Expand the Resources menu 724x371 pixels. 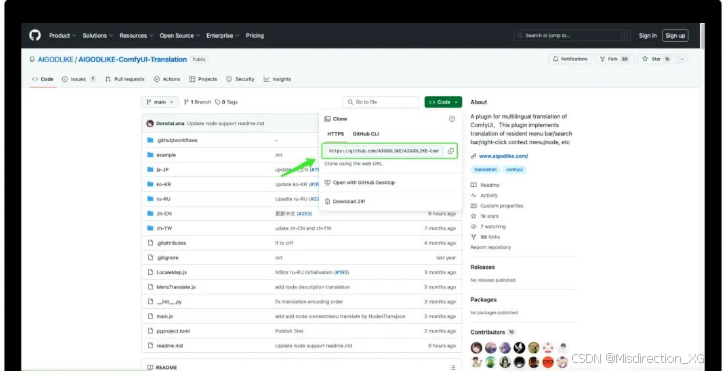[136, 36]
